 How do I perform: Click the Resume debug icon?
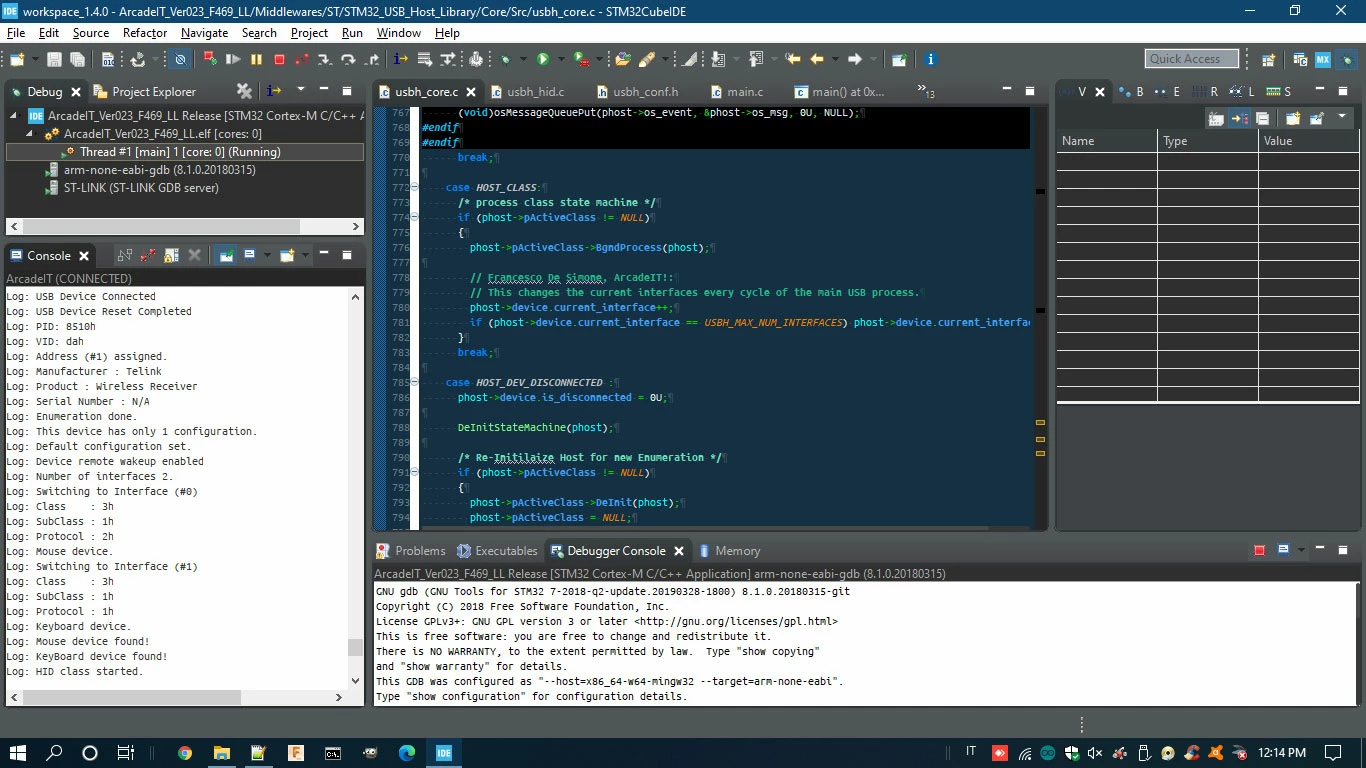(x=233, y=60)
